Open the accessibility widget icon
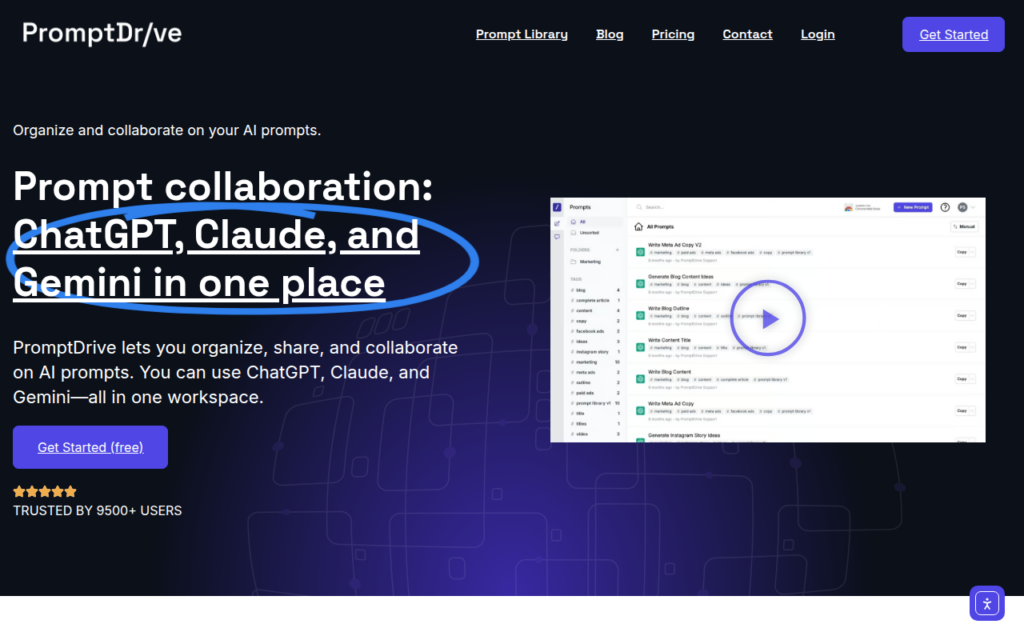1024x640 pixels. [987, 603]
